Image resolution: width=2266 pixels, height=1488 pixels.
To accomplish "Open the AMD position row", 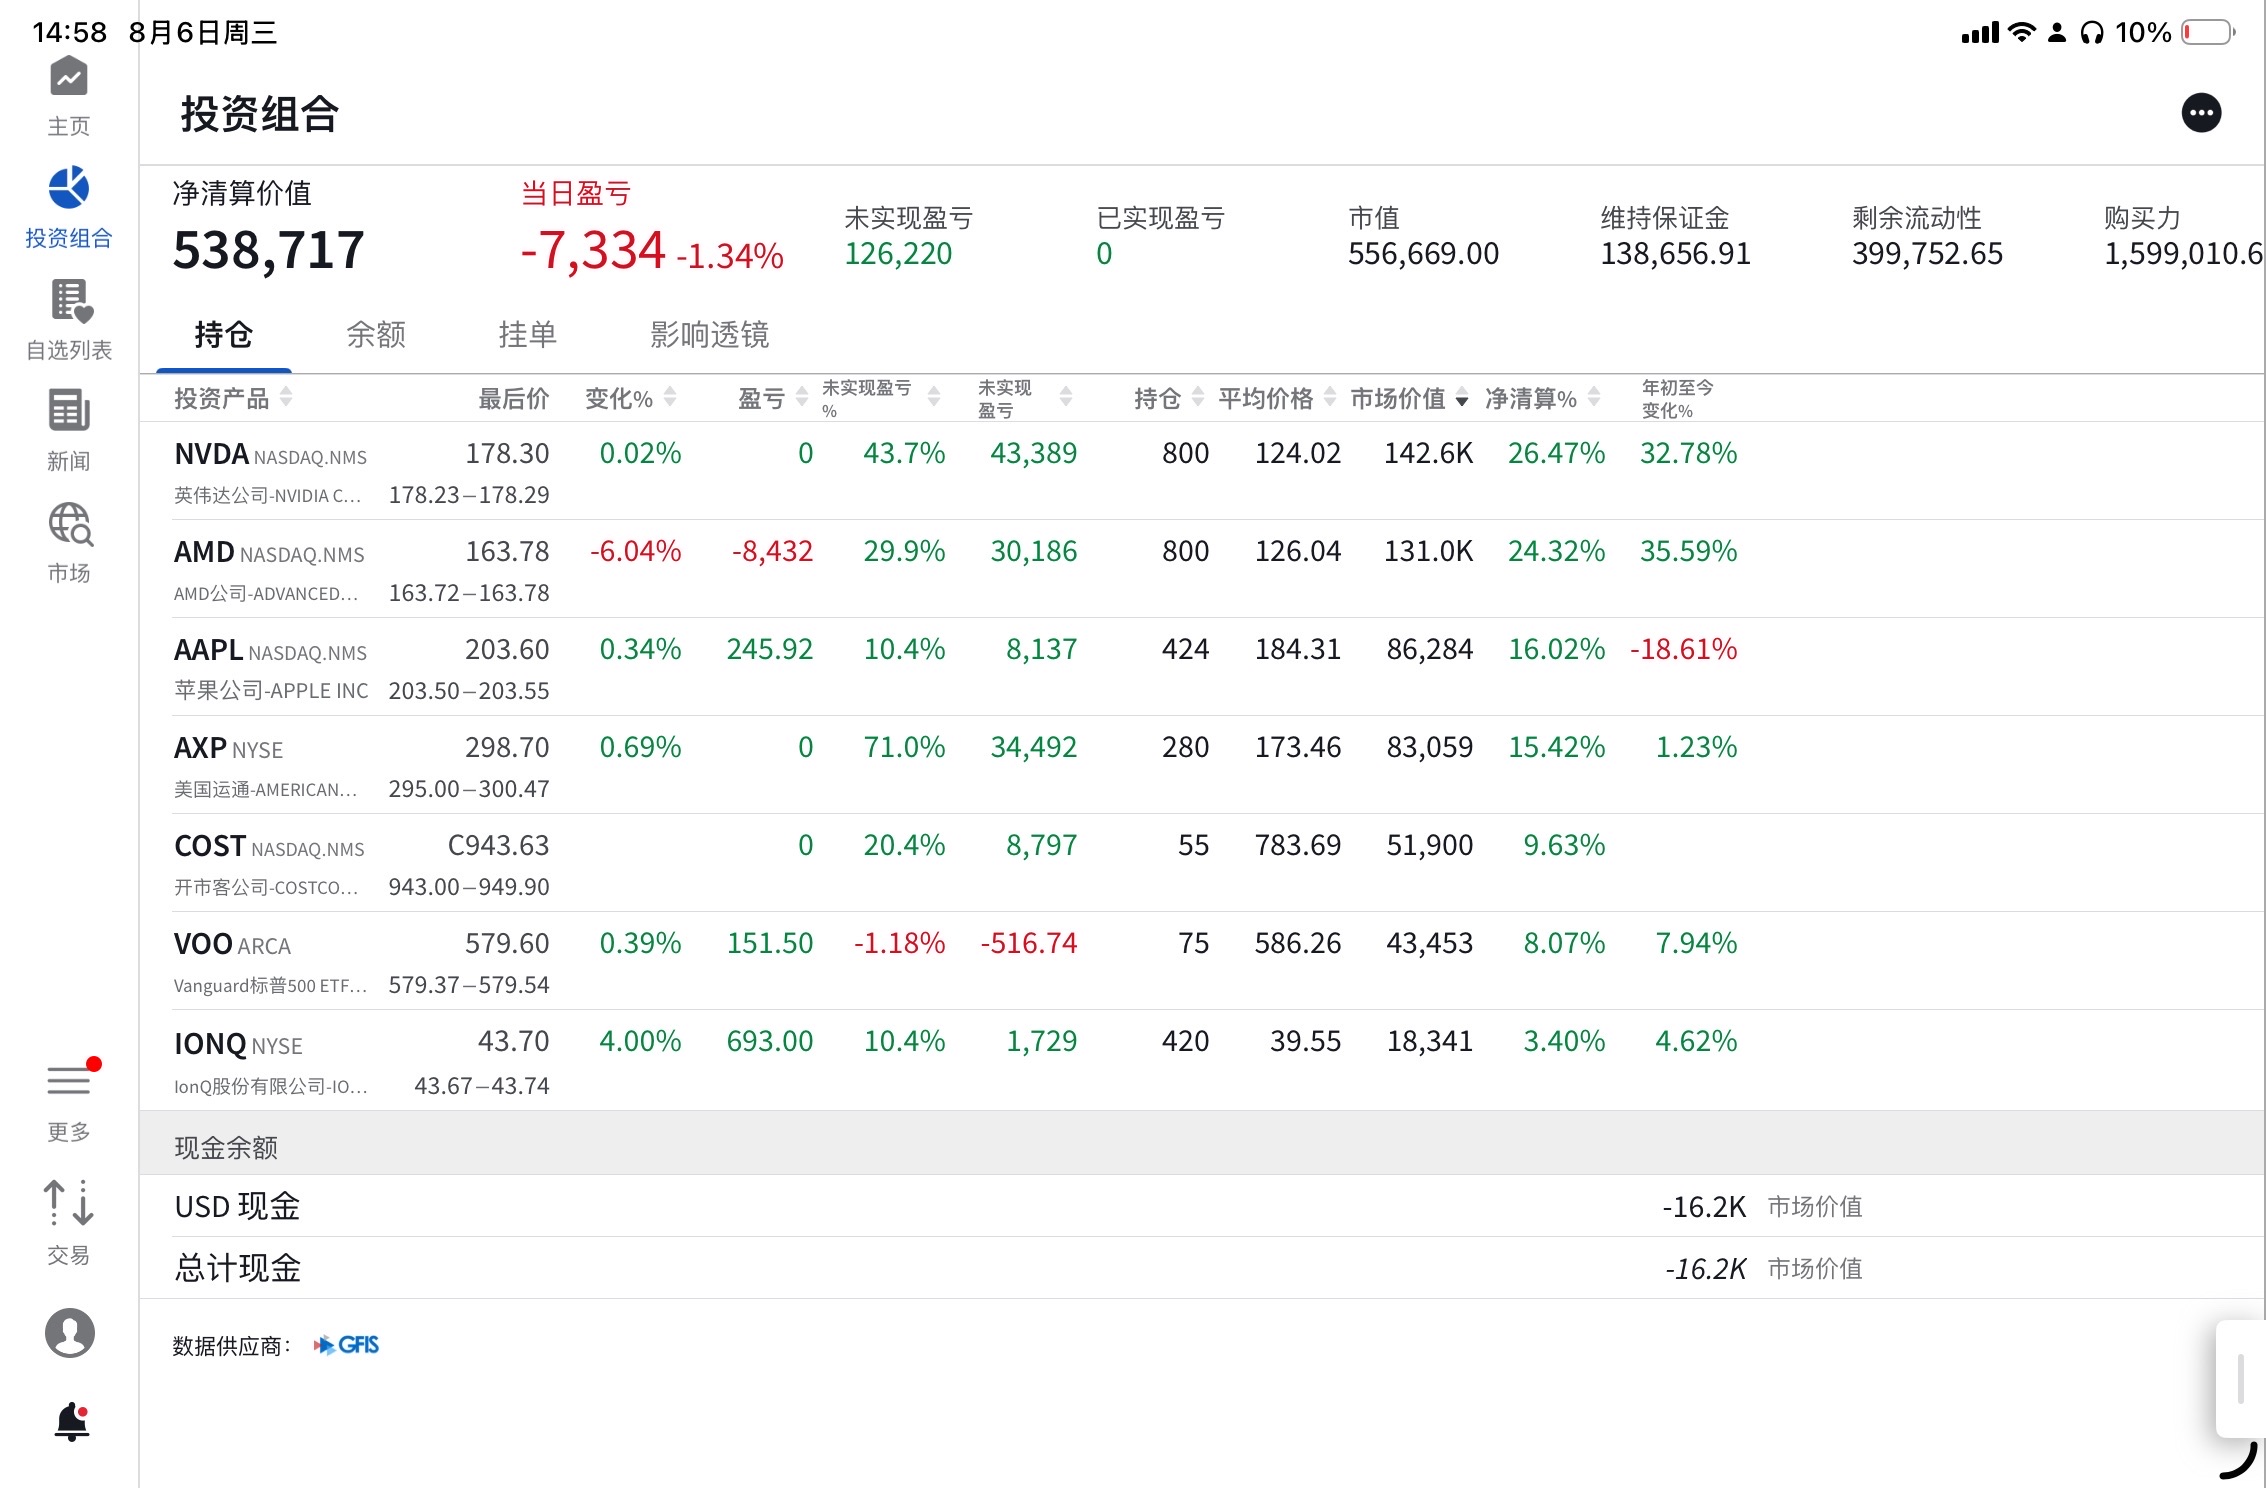I will click(x=1201, y=569).
